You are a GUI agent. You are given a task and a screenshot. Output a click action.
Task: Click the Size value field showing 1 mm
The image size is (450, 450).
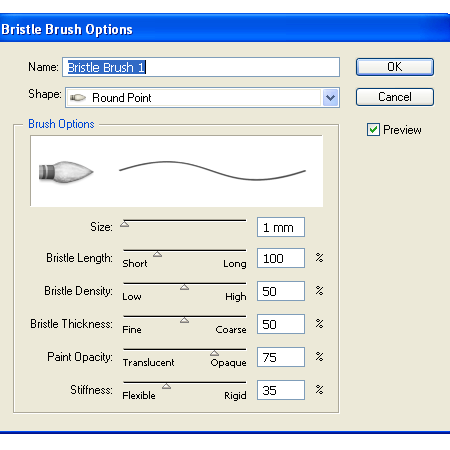click(x=281, y=227)
